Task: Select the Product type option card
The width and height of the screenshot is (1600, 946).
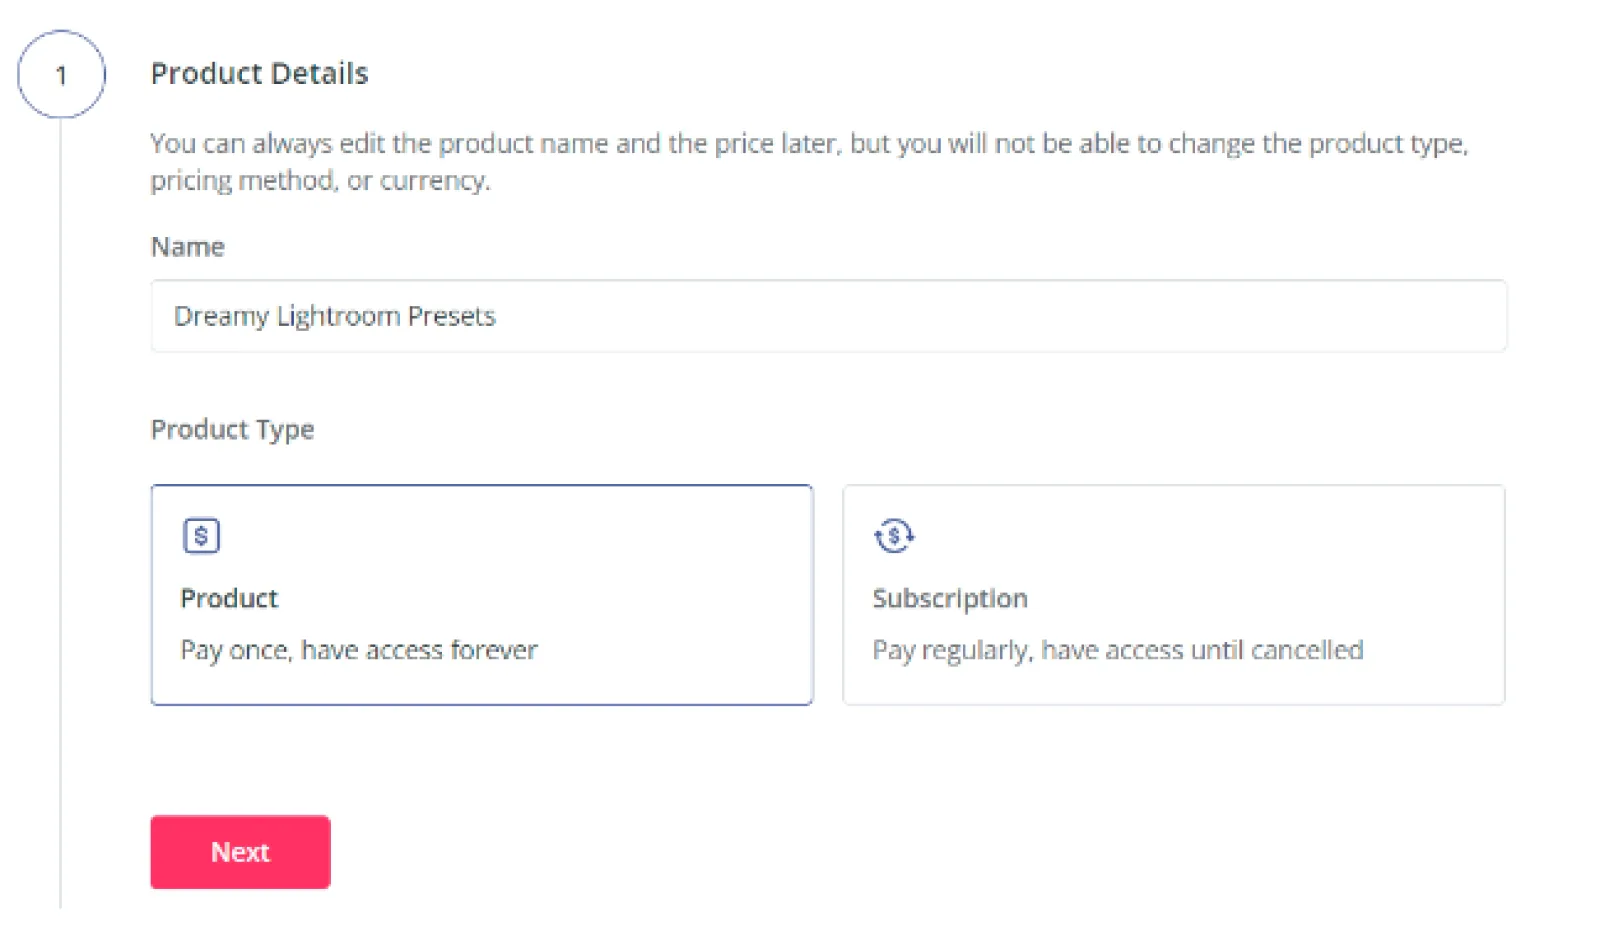Action: pos(481,595)
